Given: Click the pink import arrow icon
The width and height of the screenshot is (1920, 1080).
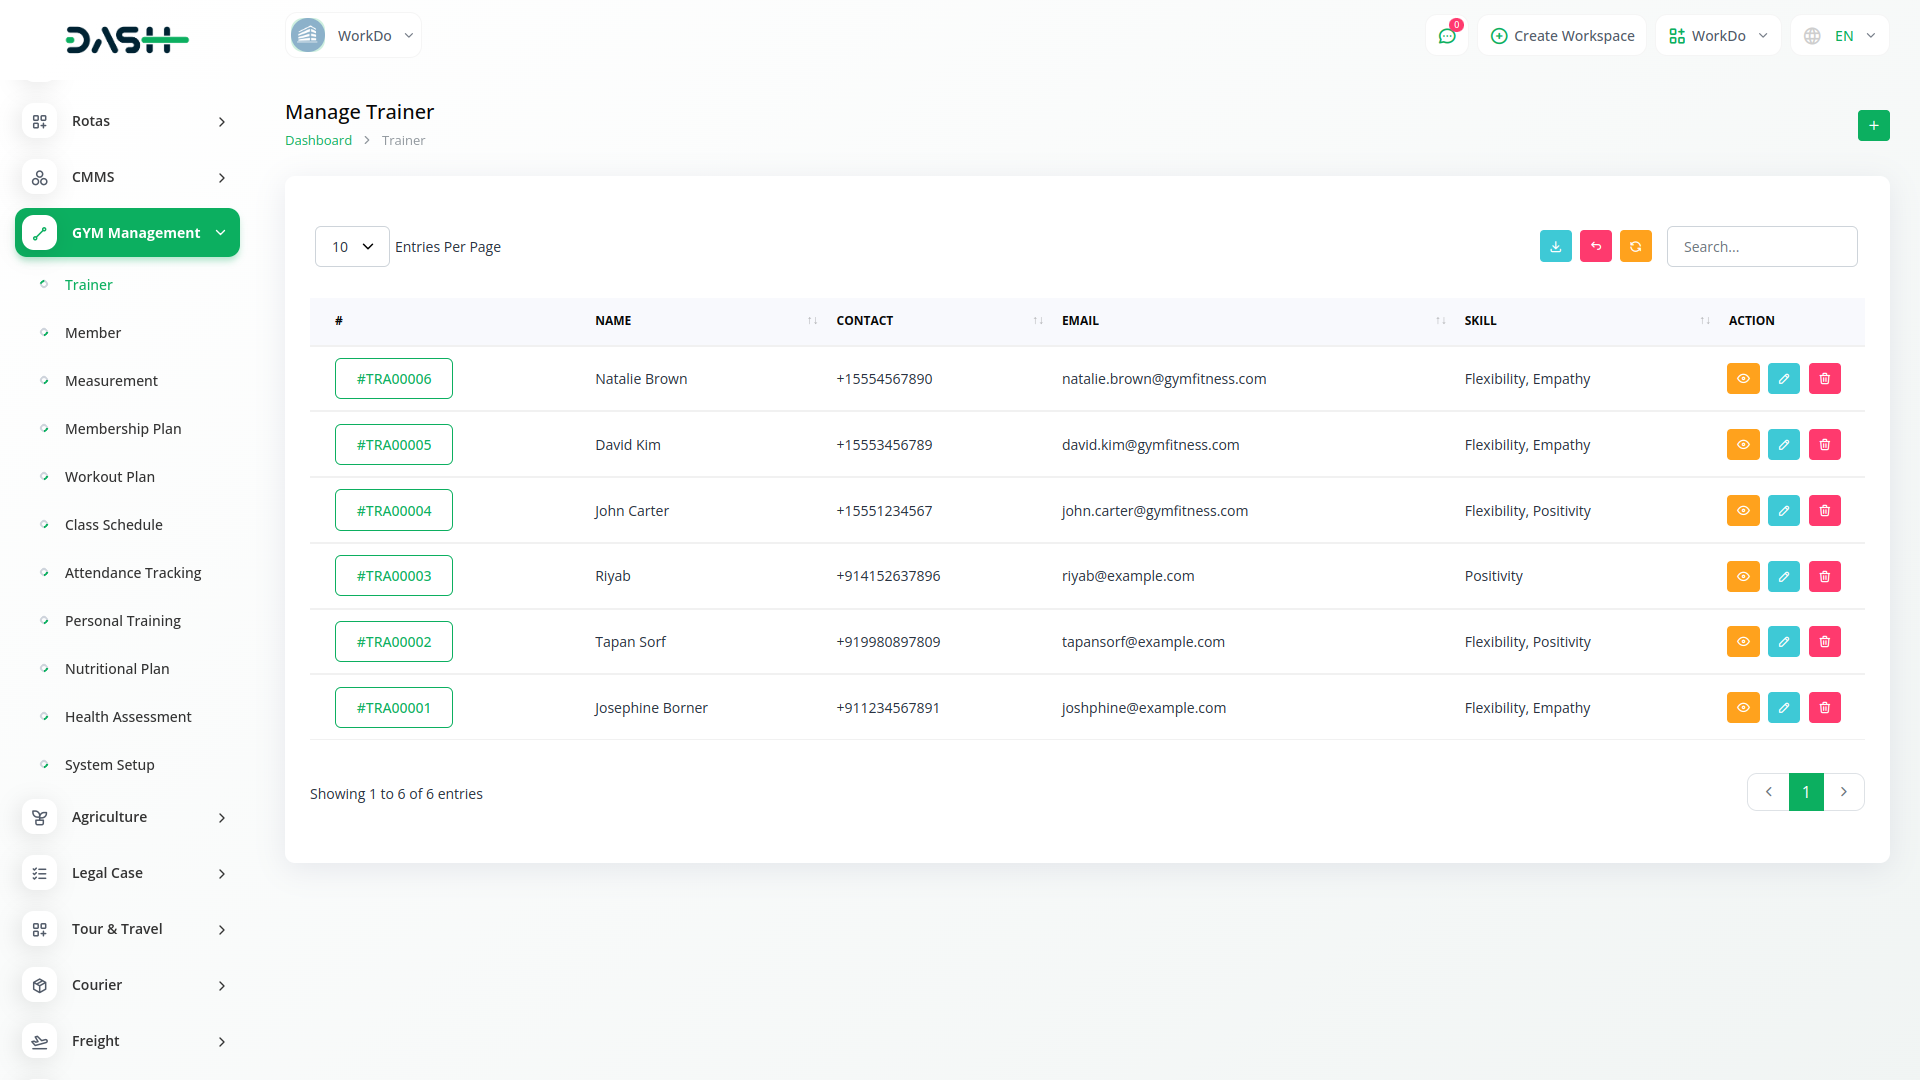Looking at the screenshot, I should [x=1595, y=247].
